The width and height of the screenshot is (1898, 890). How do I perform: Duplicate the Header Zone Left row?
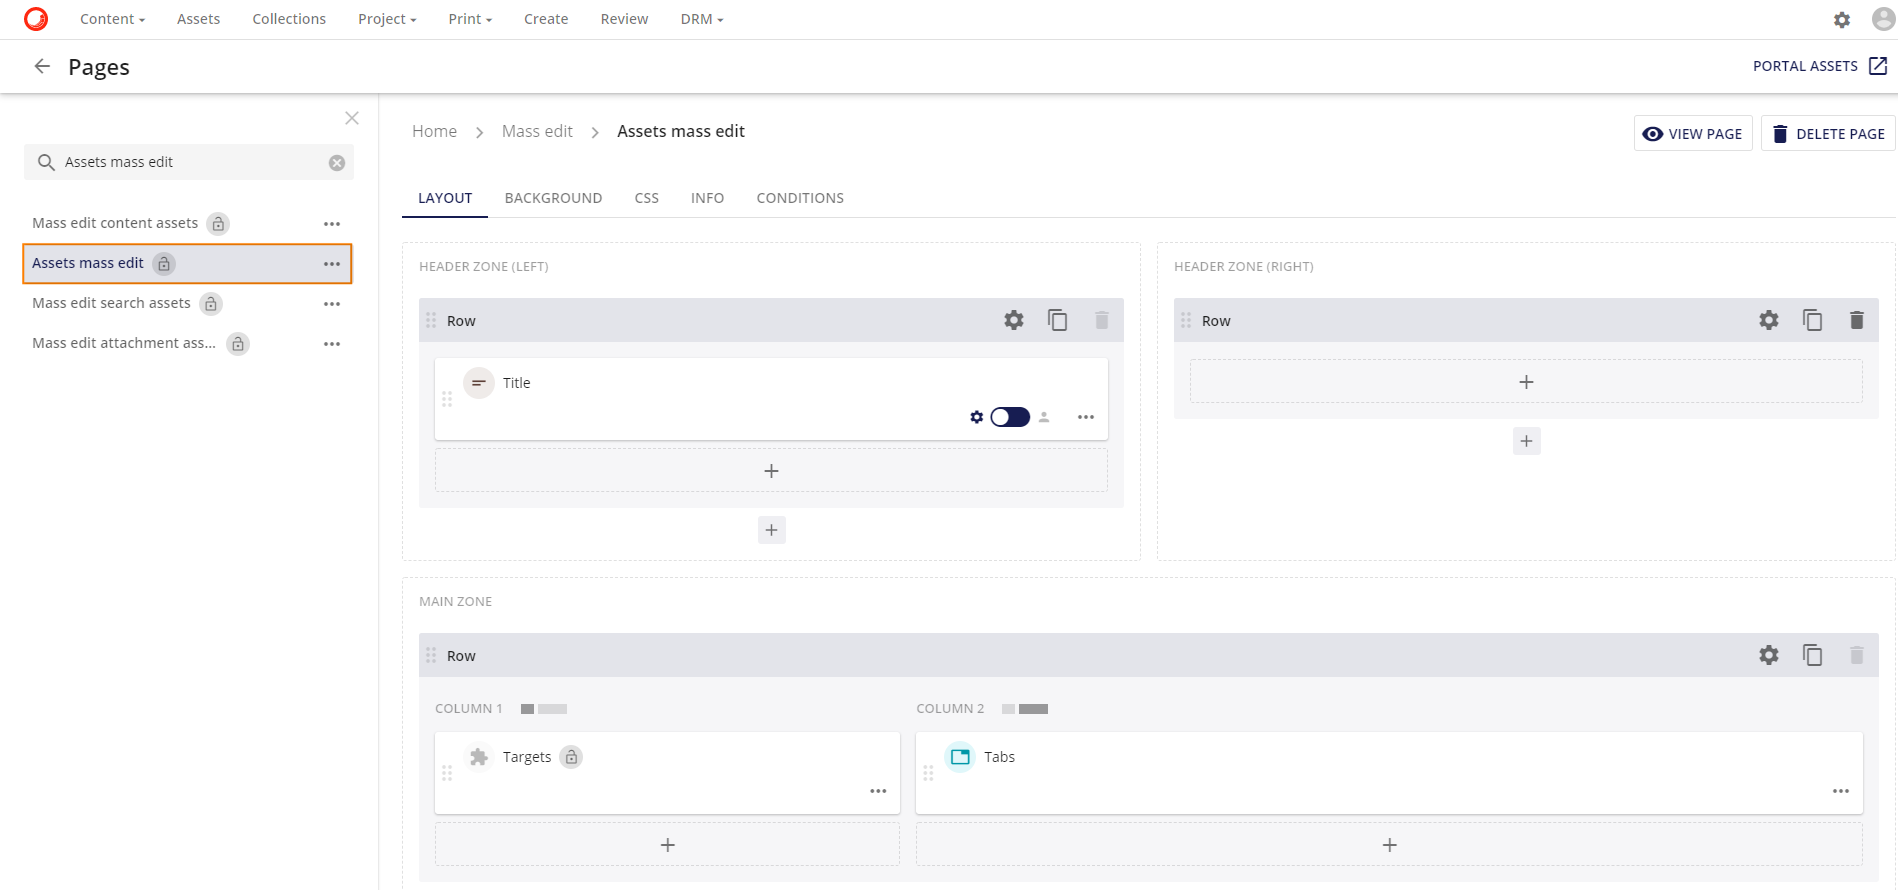[x=1057, y=320]
